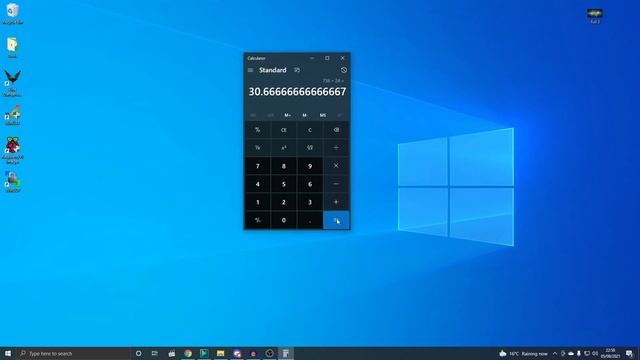Click the MS memory store button

(323, 116)
